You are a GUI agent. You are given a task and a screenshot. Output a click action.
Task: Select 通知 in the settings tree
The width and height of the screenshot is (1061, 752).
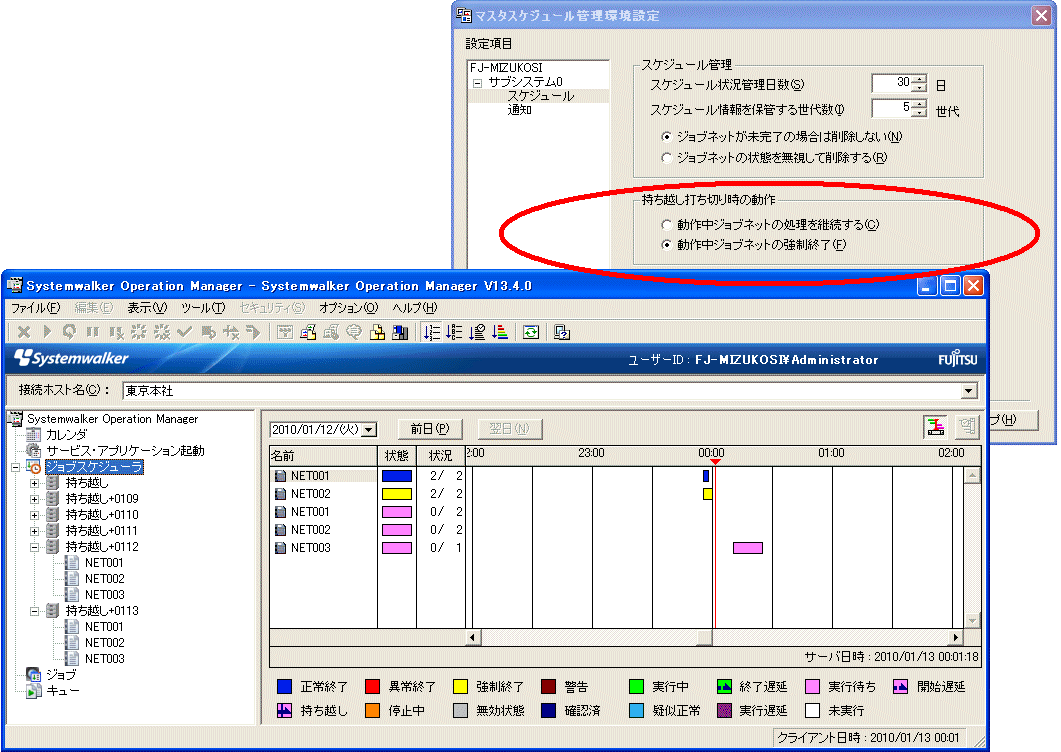520,110
